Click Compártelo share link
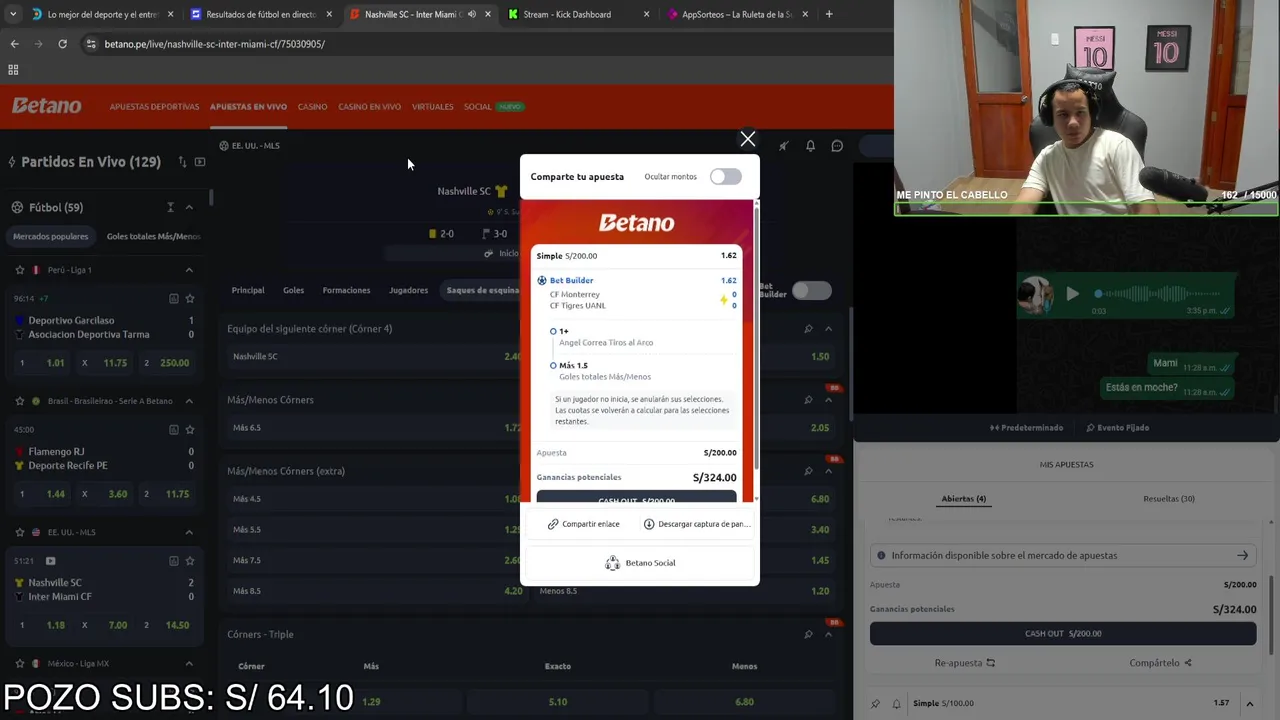Screen dimensions: 1280x720 point(1160,663)
